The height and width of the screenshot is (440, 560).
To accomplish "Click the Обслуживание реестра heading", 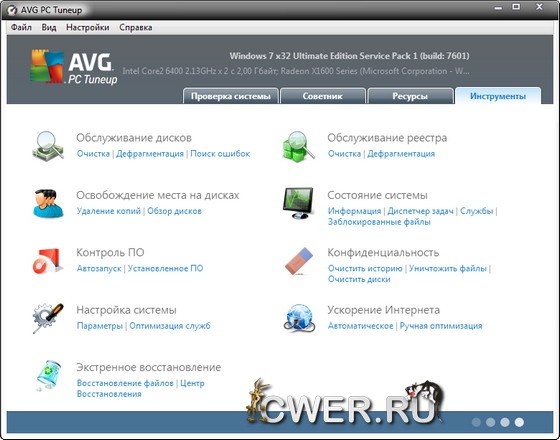I will point(387,138).
